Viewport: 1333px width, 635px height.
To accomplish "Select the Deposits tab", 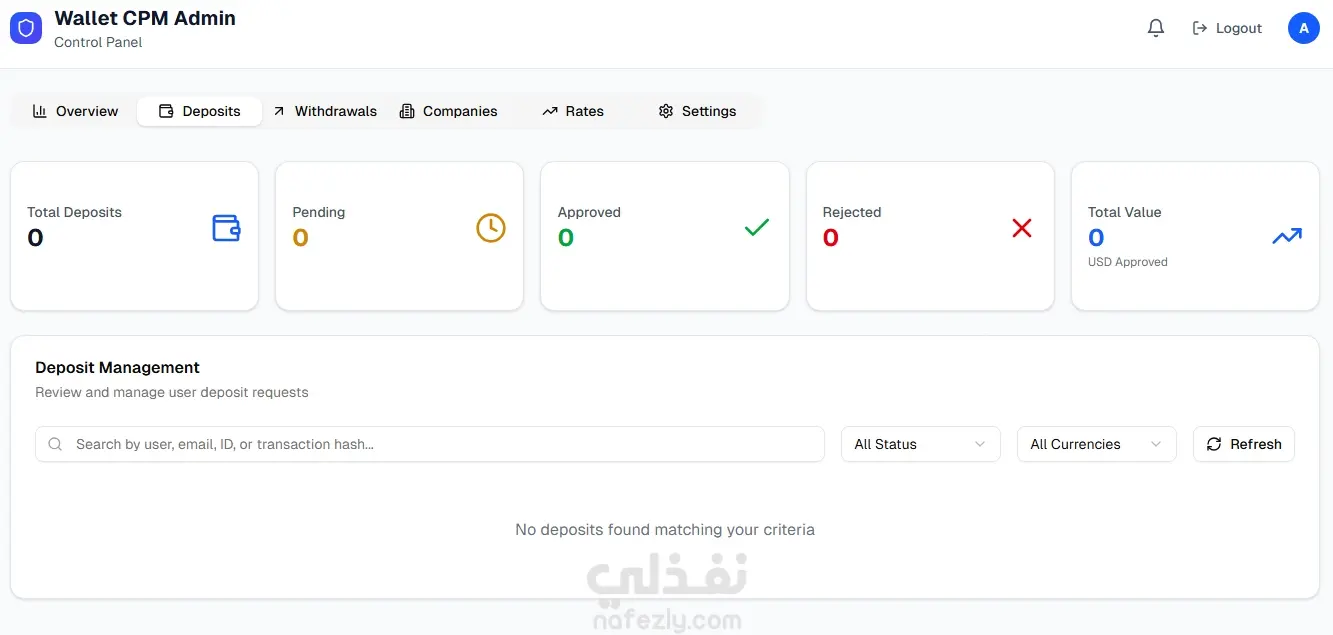I will click(200, 111).
